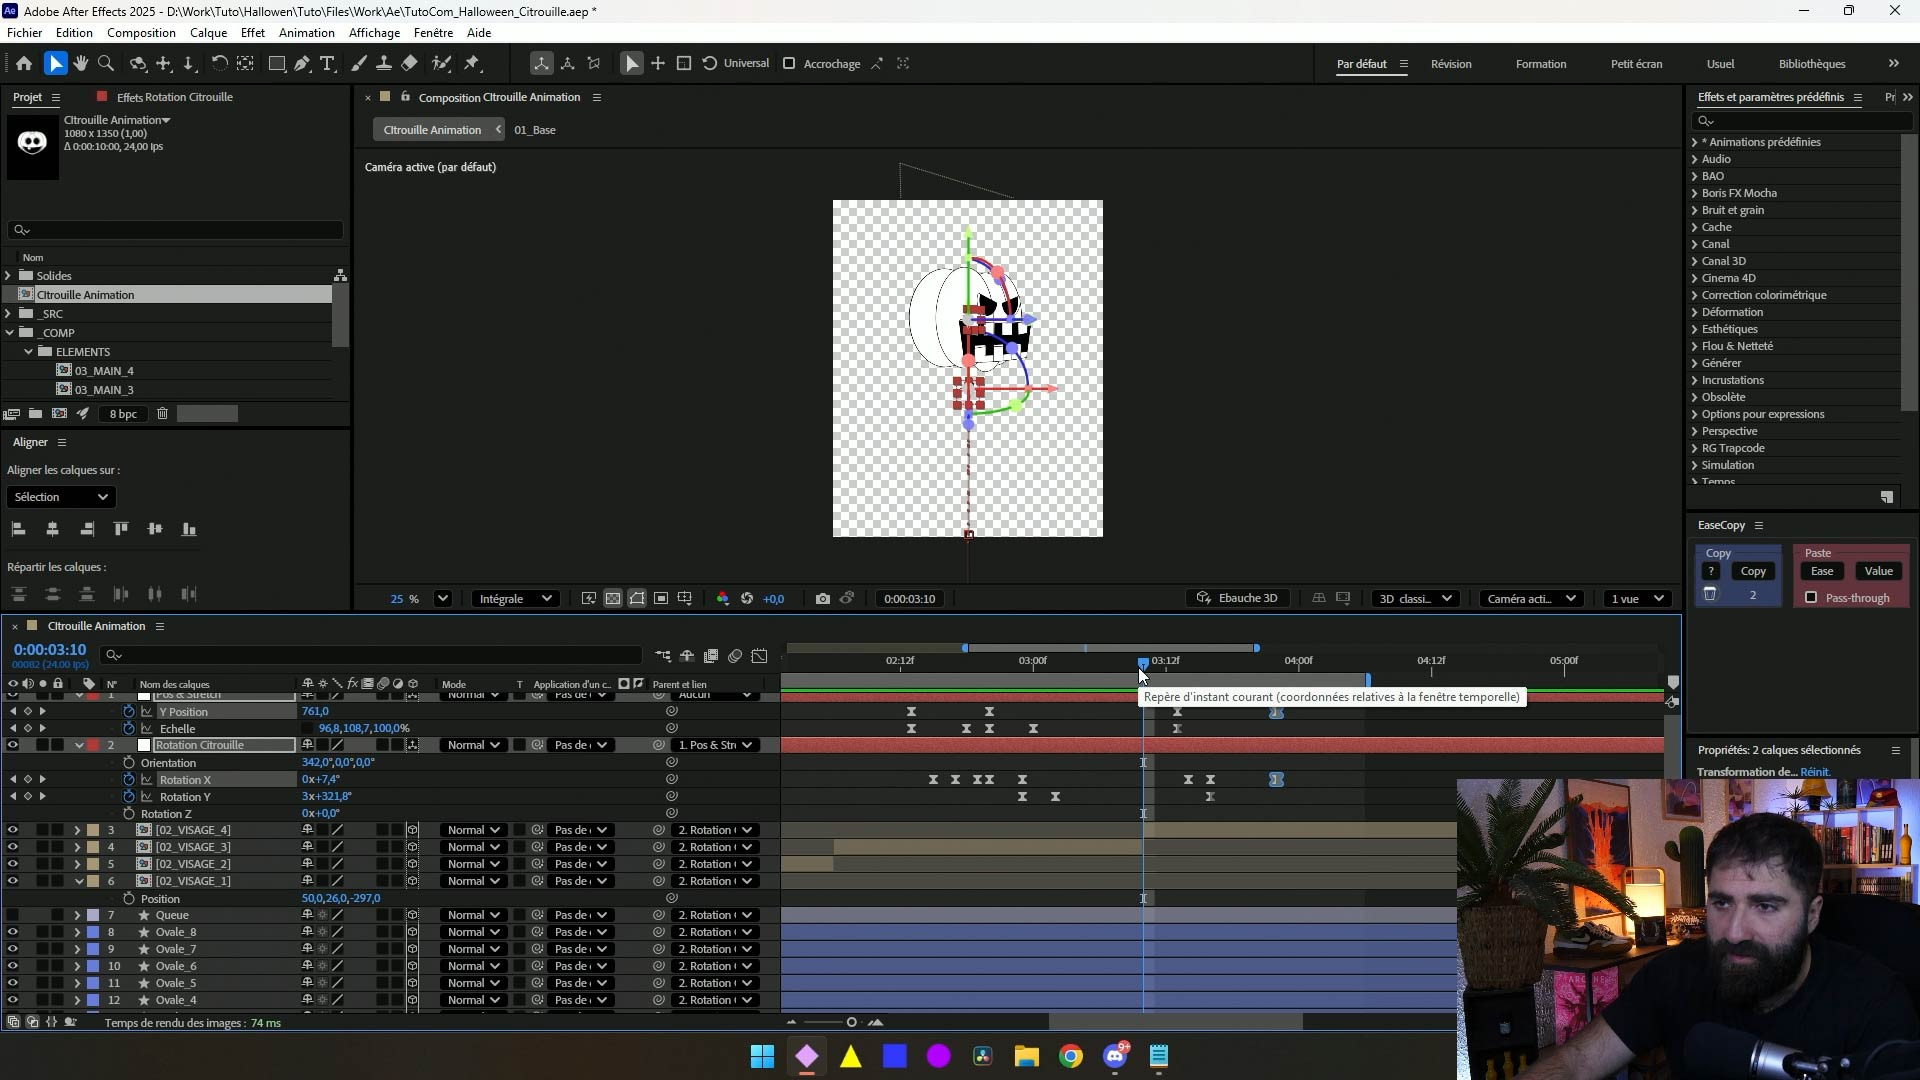This screenshot has height=1080, width=1920.
Task: Select the Rotation tool
Action: [x=219, y=63]
